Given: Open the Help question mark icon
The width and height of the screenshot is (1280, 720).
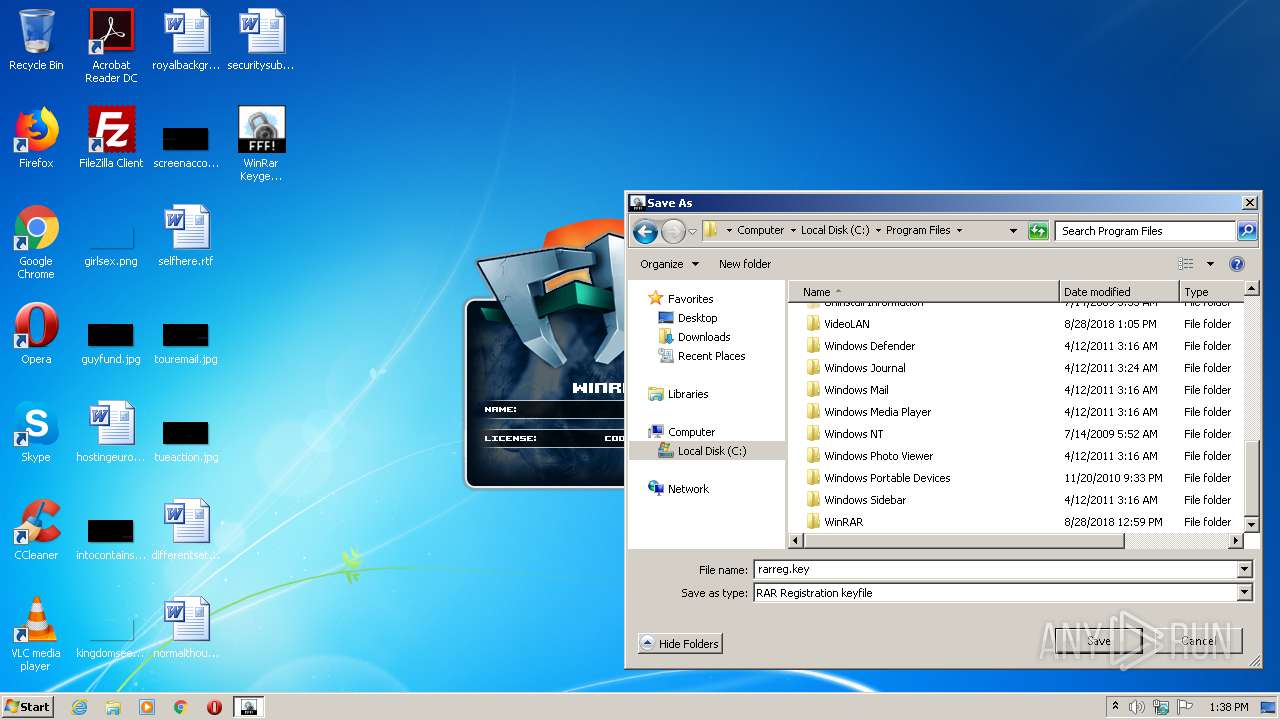Looking at the screenshot, I should (x=1236, y=264).
